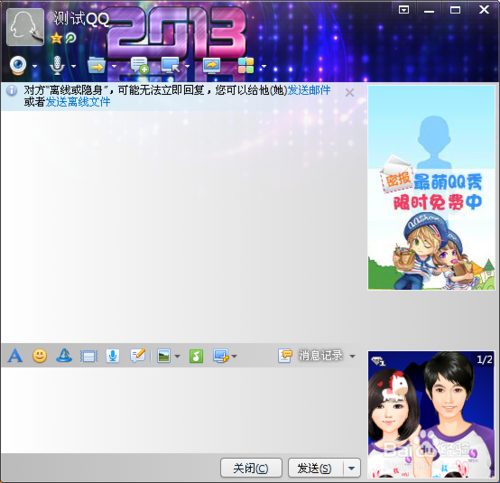Expand the 消息记录 dropdown arrow
Screen dimensions: 500x483
point(352,356)
